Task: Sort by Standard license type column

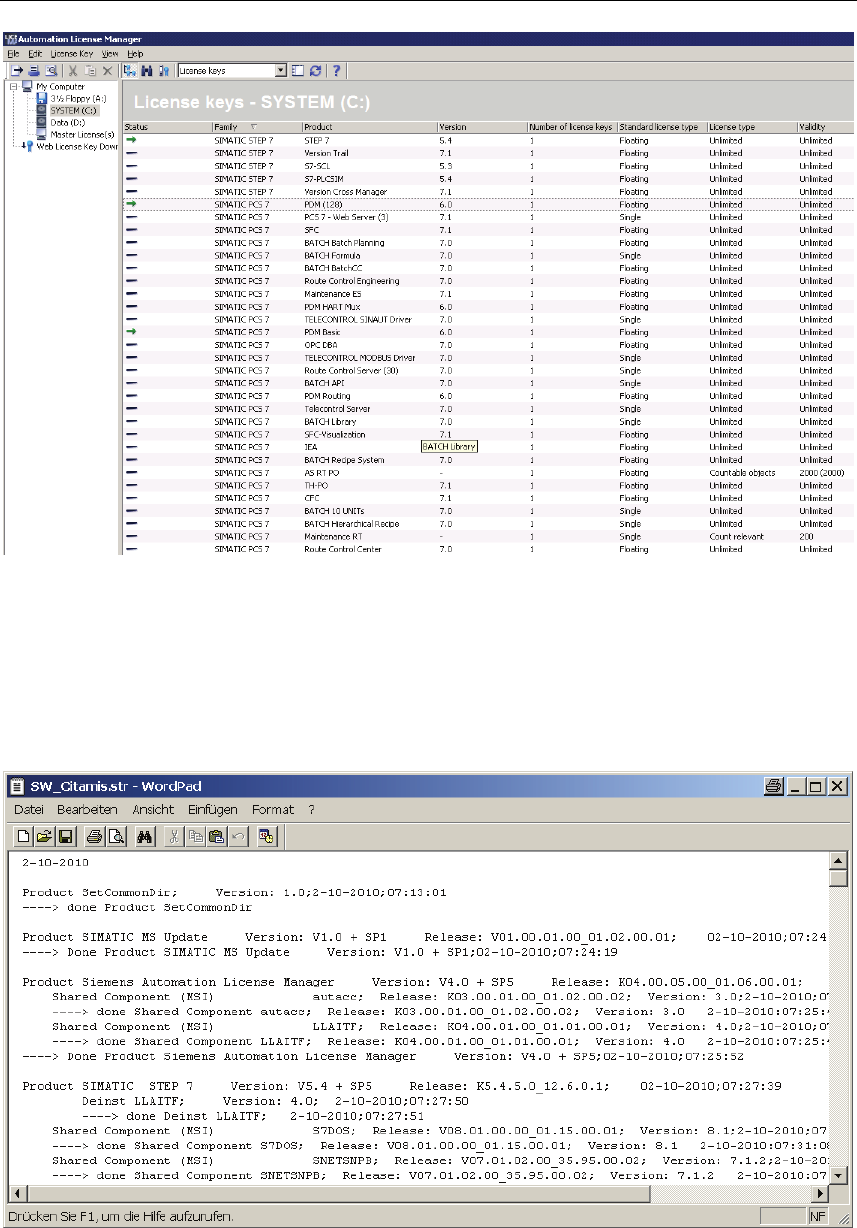Action: point(662,127)
